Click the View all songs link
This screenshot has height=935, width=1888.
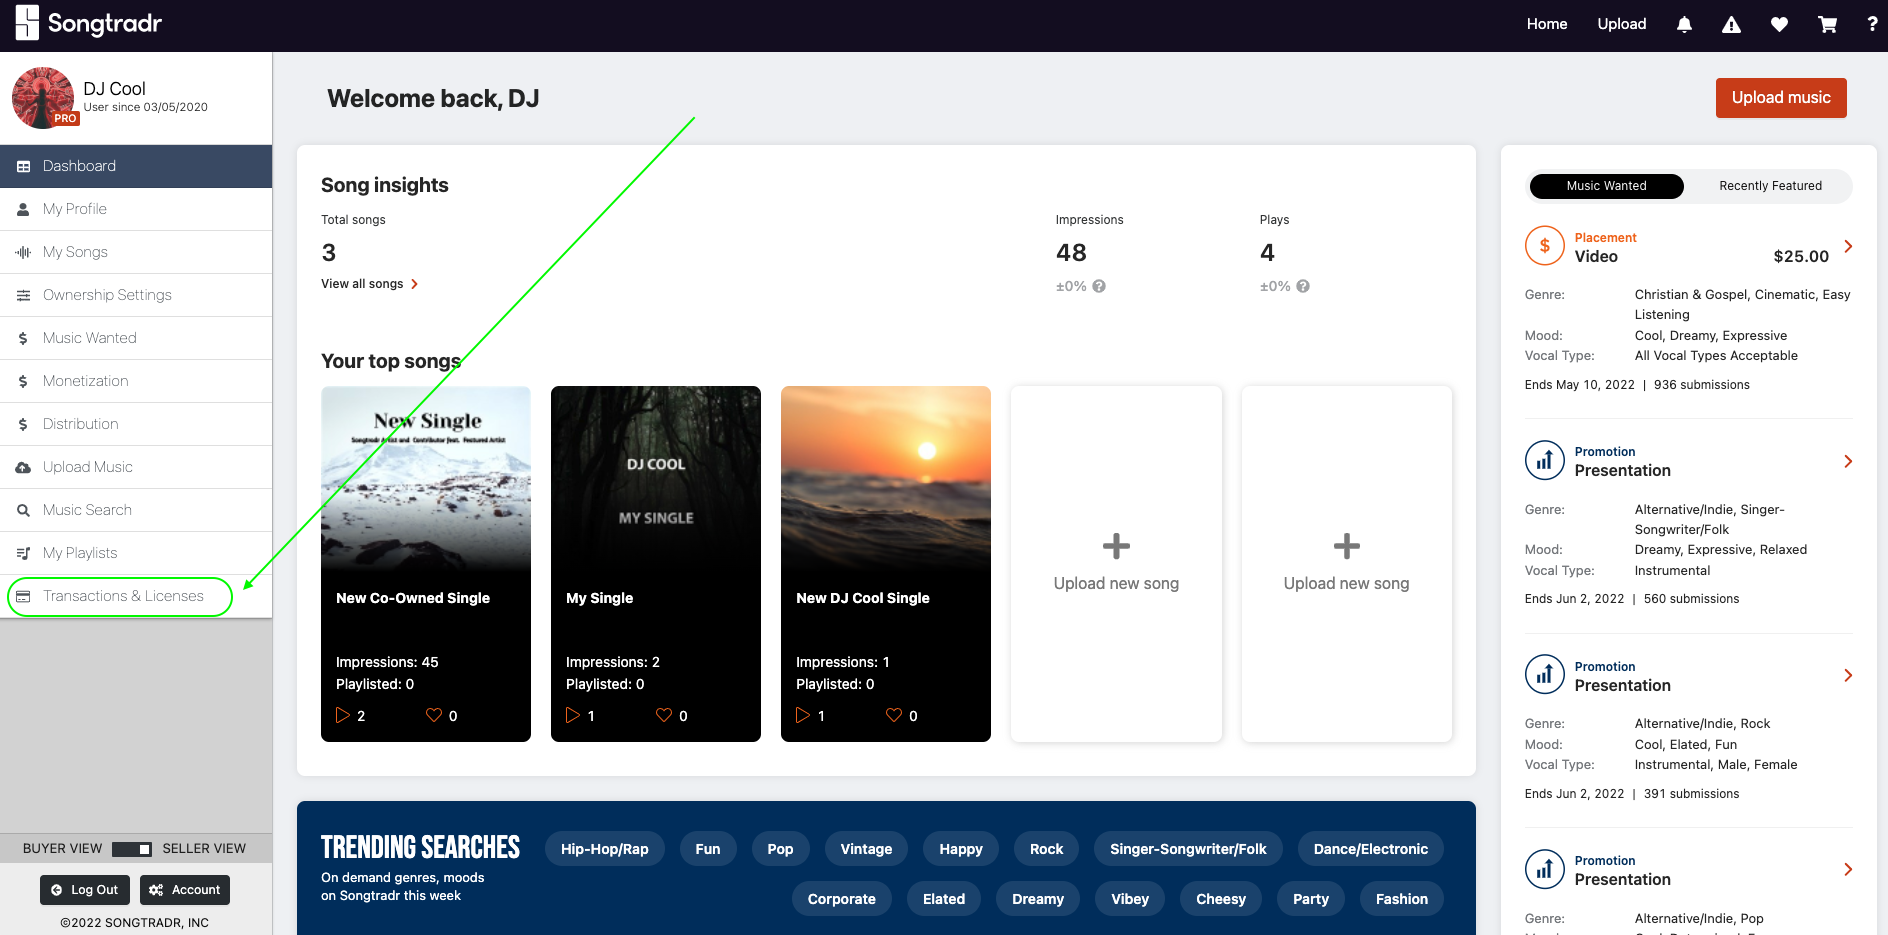[369, 284]
